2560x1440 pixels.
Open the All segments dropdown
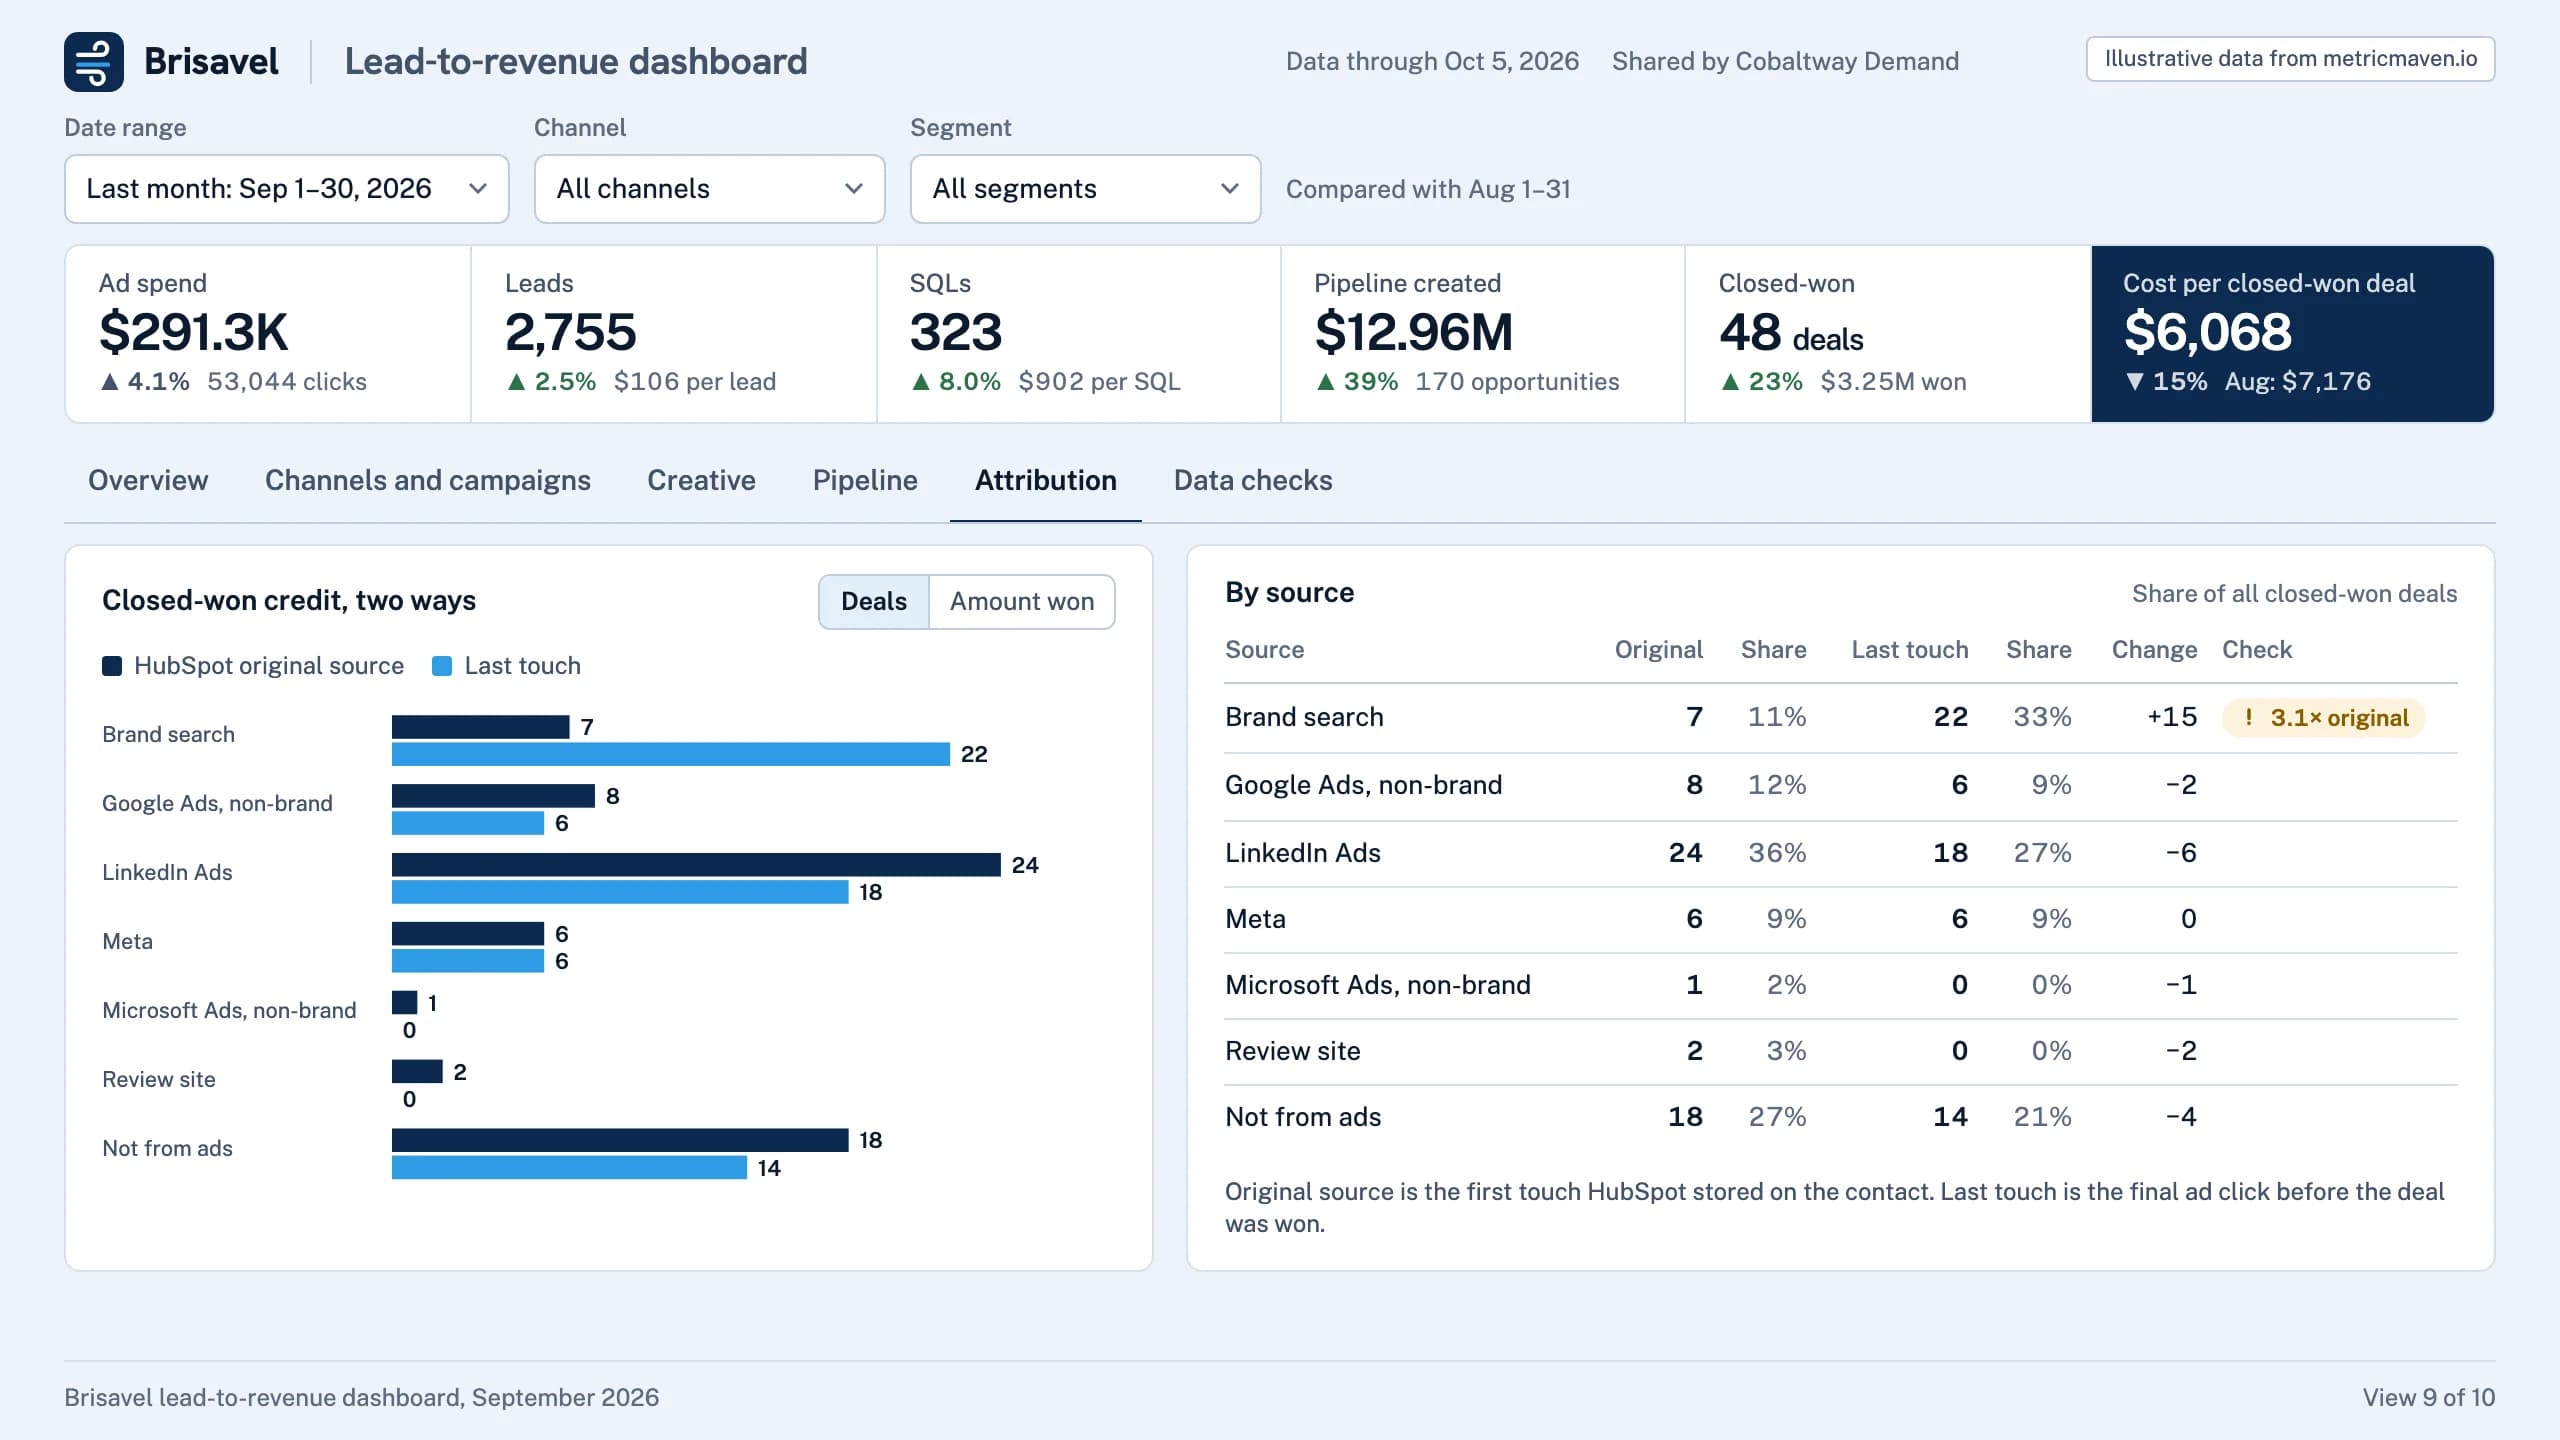[x=1085, y=189]
